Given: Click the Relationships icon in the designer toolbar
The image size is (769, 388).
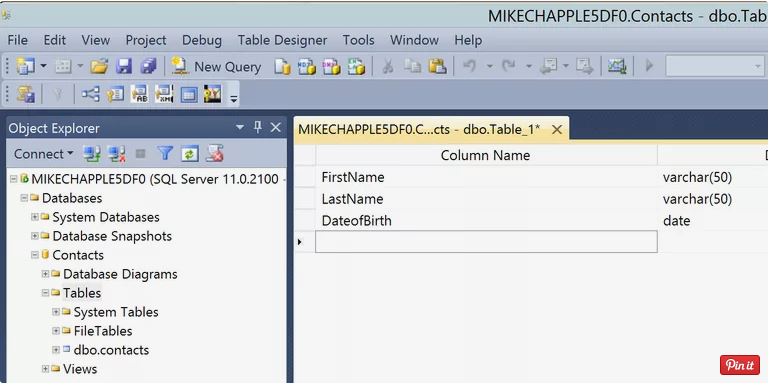Looking at the screenshot, I should (90, 94).
